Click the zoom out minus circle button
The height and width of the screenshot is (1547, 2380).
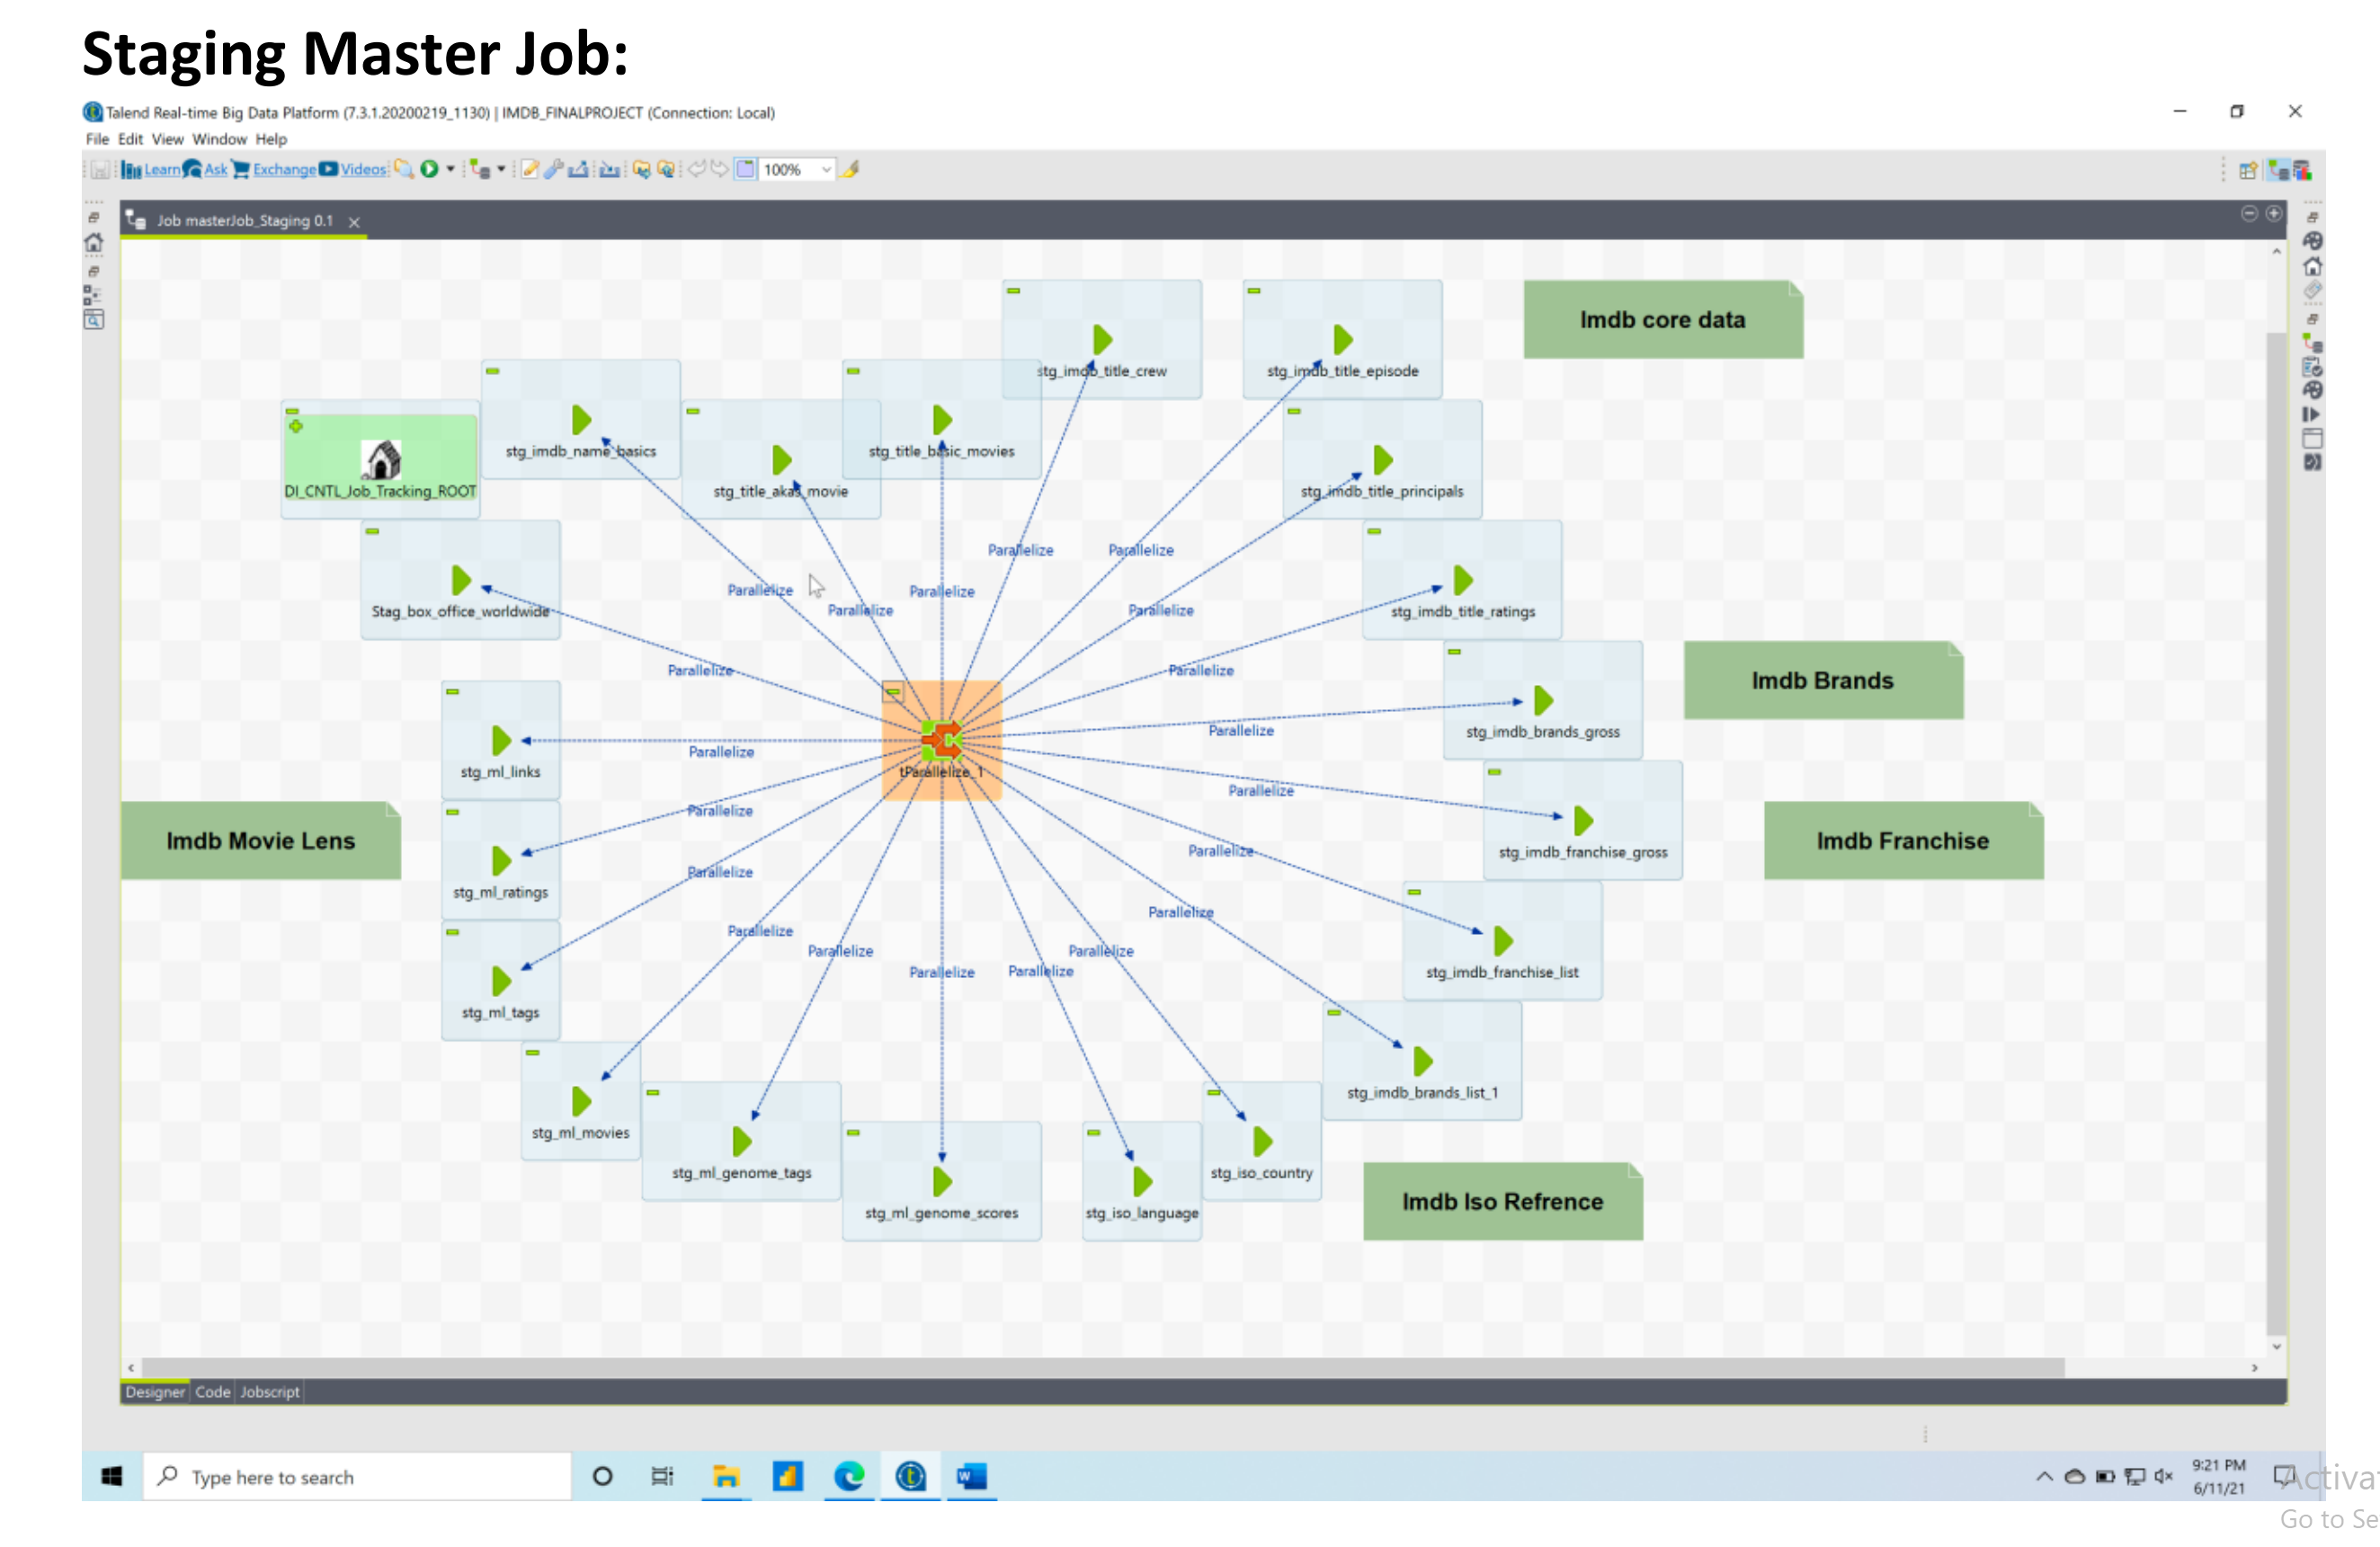2249,214
